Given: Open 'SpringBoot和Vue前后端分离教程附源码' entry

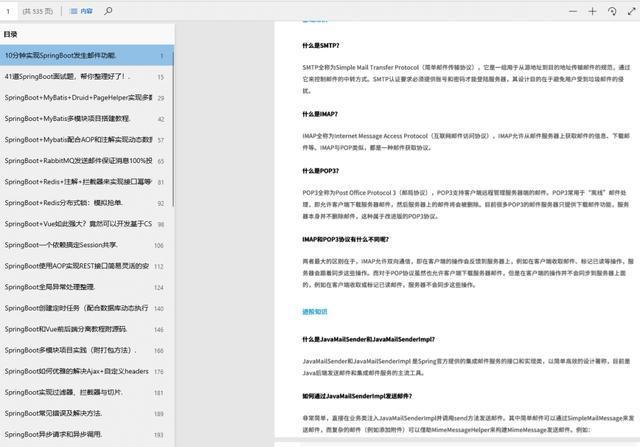Looking at the screenshot, I should click(87, 329).
